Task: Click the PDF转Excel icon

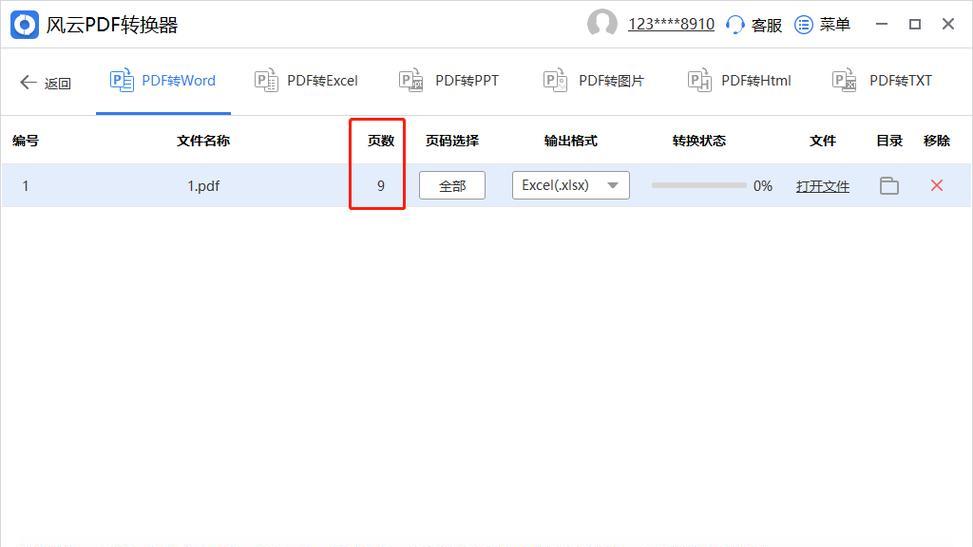Action: pyautogui.click(x=266, y=80)
